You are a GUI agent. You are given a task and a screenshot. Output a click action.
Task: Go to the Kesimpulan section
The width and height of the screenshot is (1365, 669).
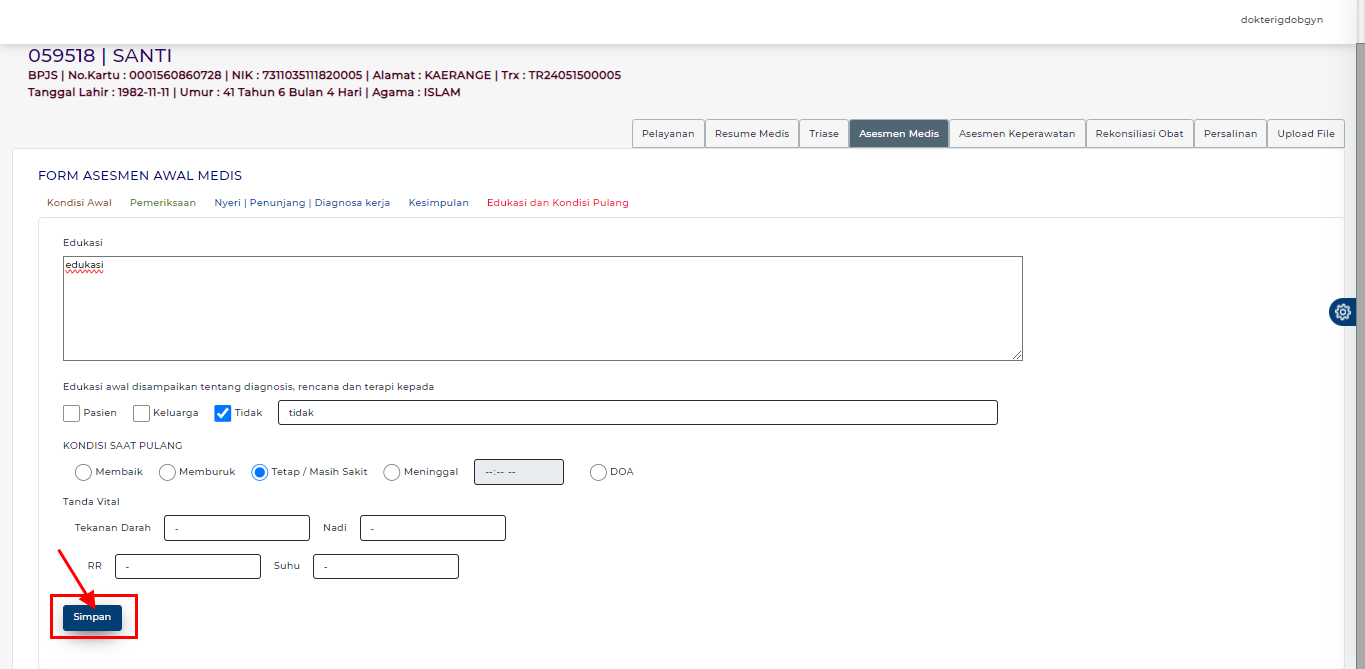pyautogui.click(x=438, y=203)
